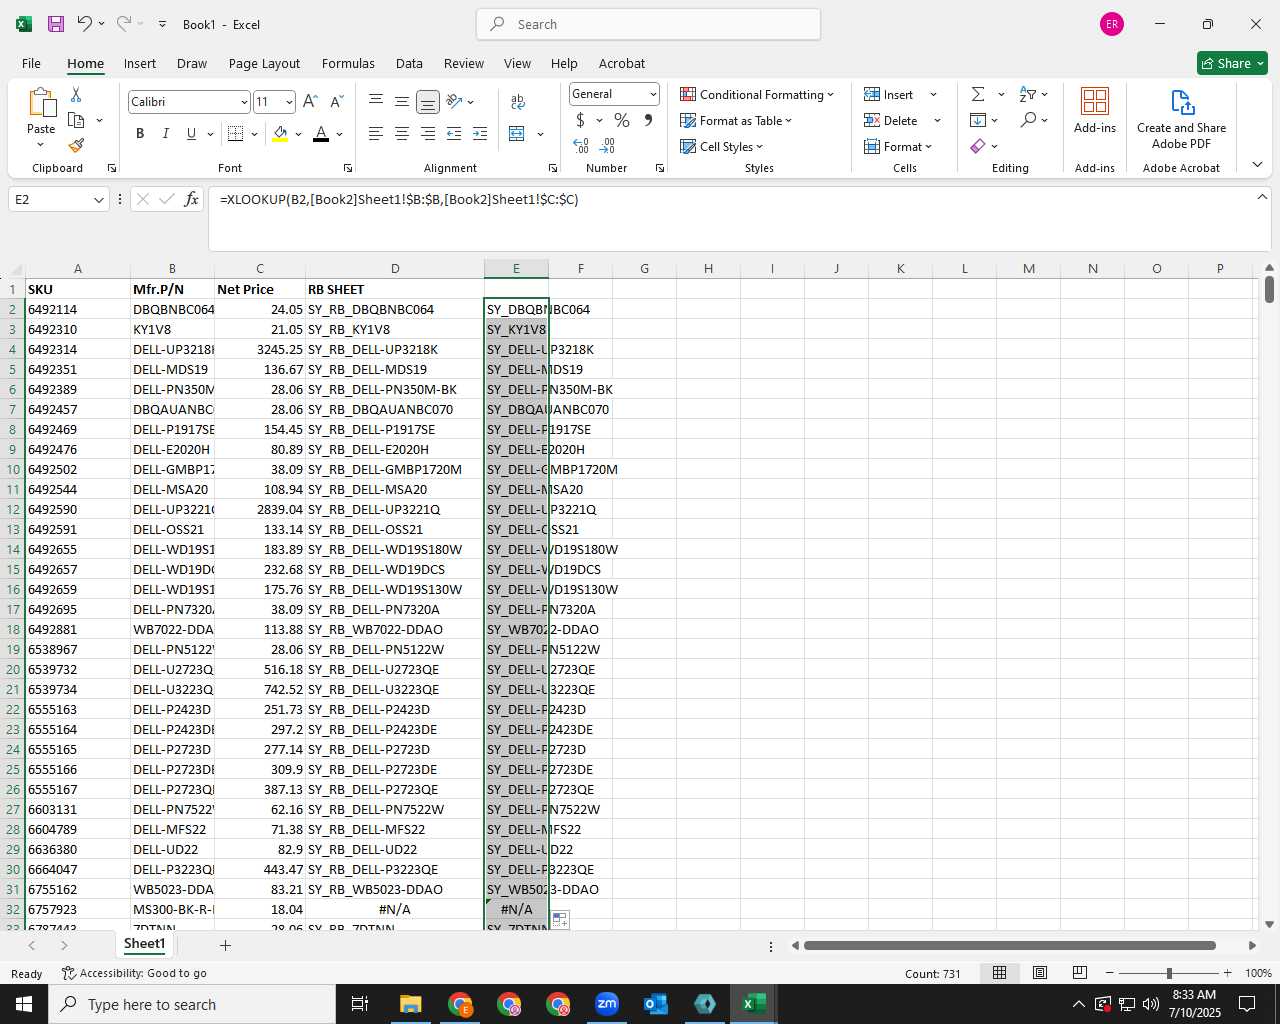Click Increase Decimal icon
Viewport: 1280px width, 1024px height.
pyautogui.click(x=581, y=146)
